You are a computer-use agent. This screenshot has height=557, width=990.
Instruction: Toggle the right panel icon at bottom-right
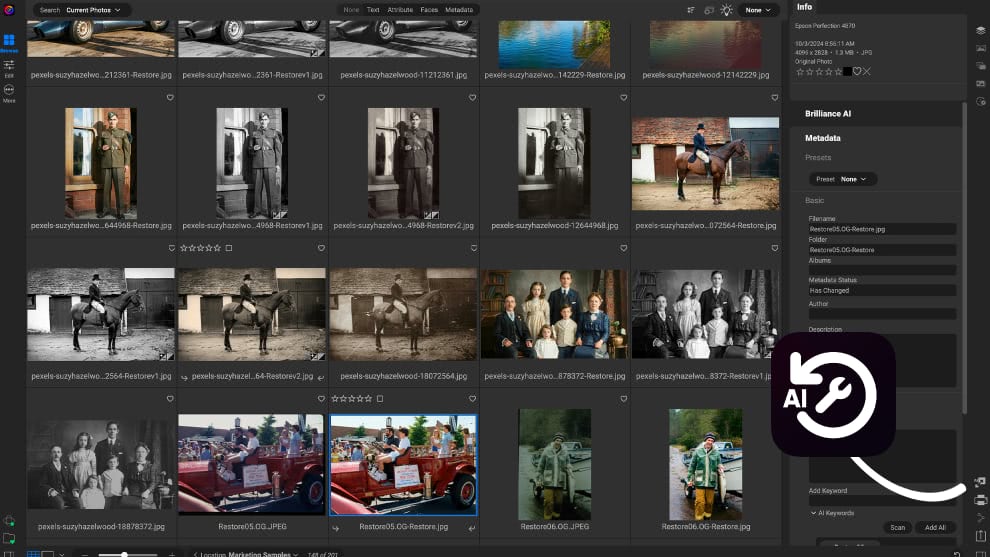pyautogui.click(x=981, y=554)
